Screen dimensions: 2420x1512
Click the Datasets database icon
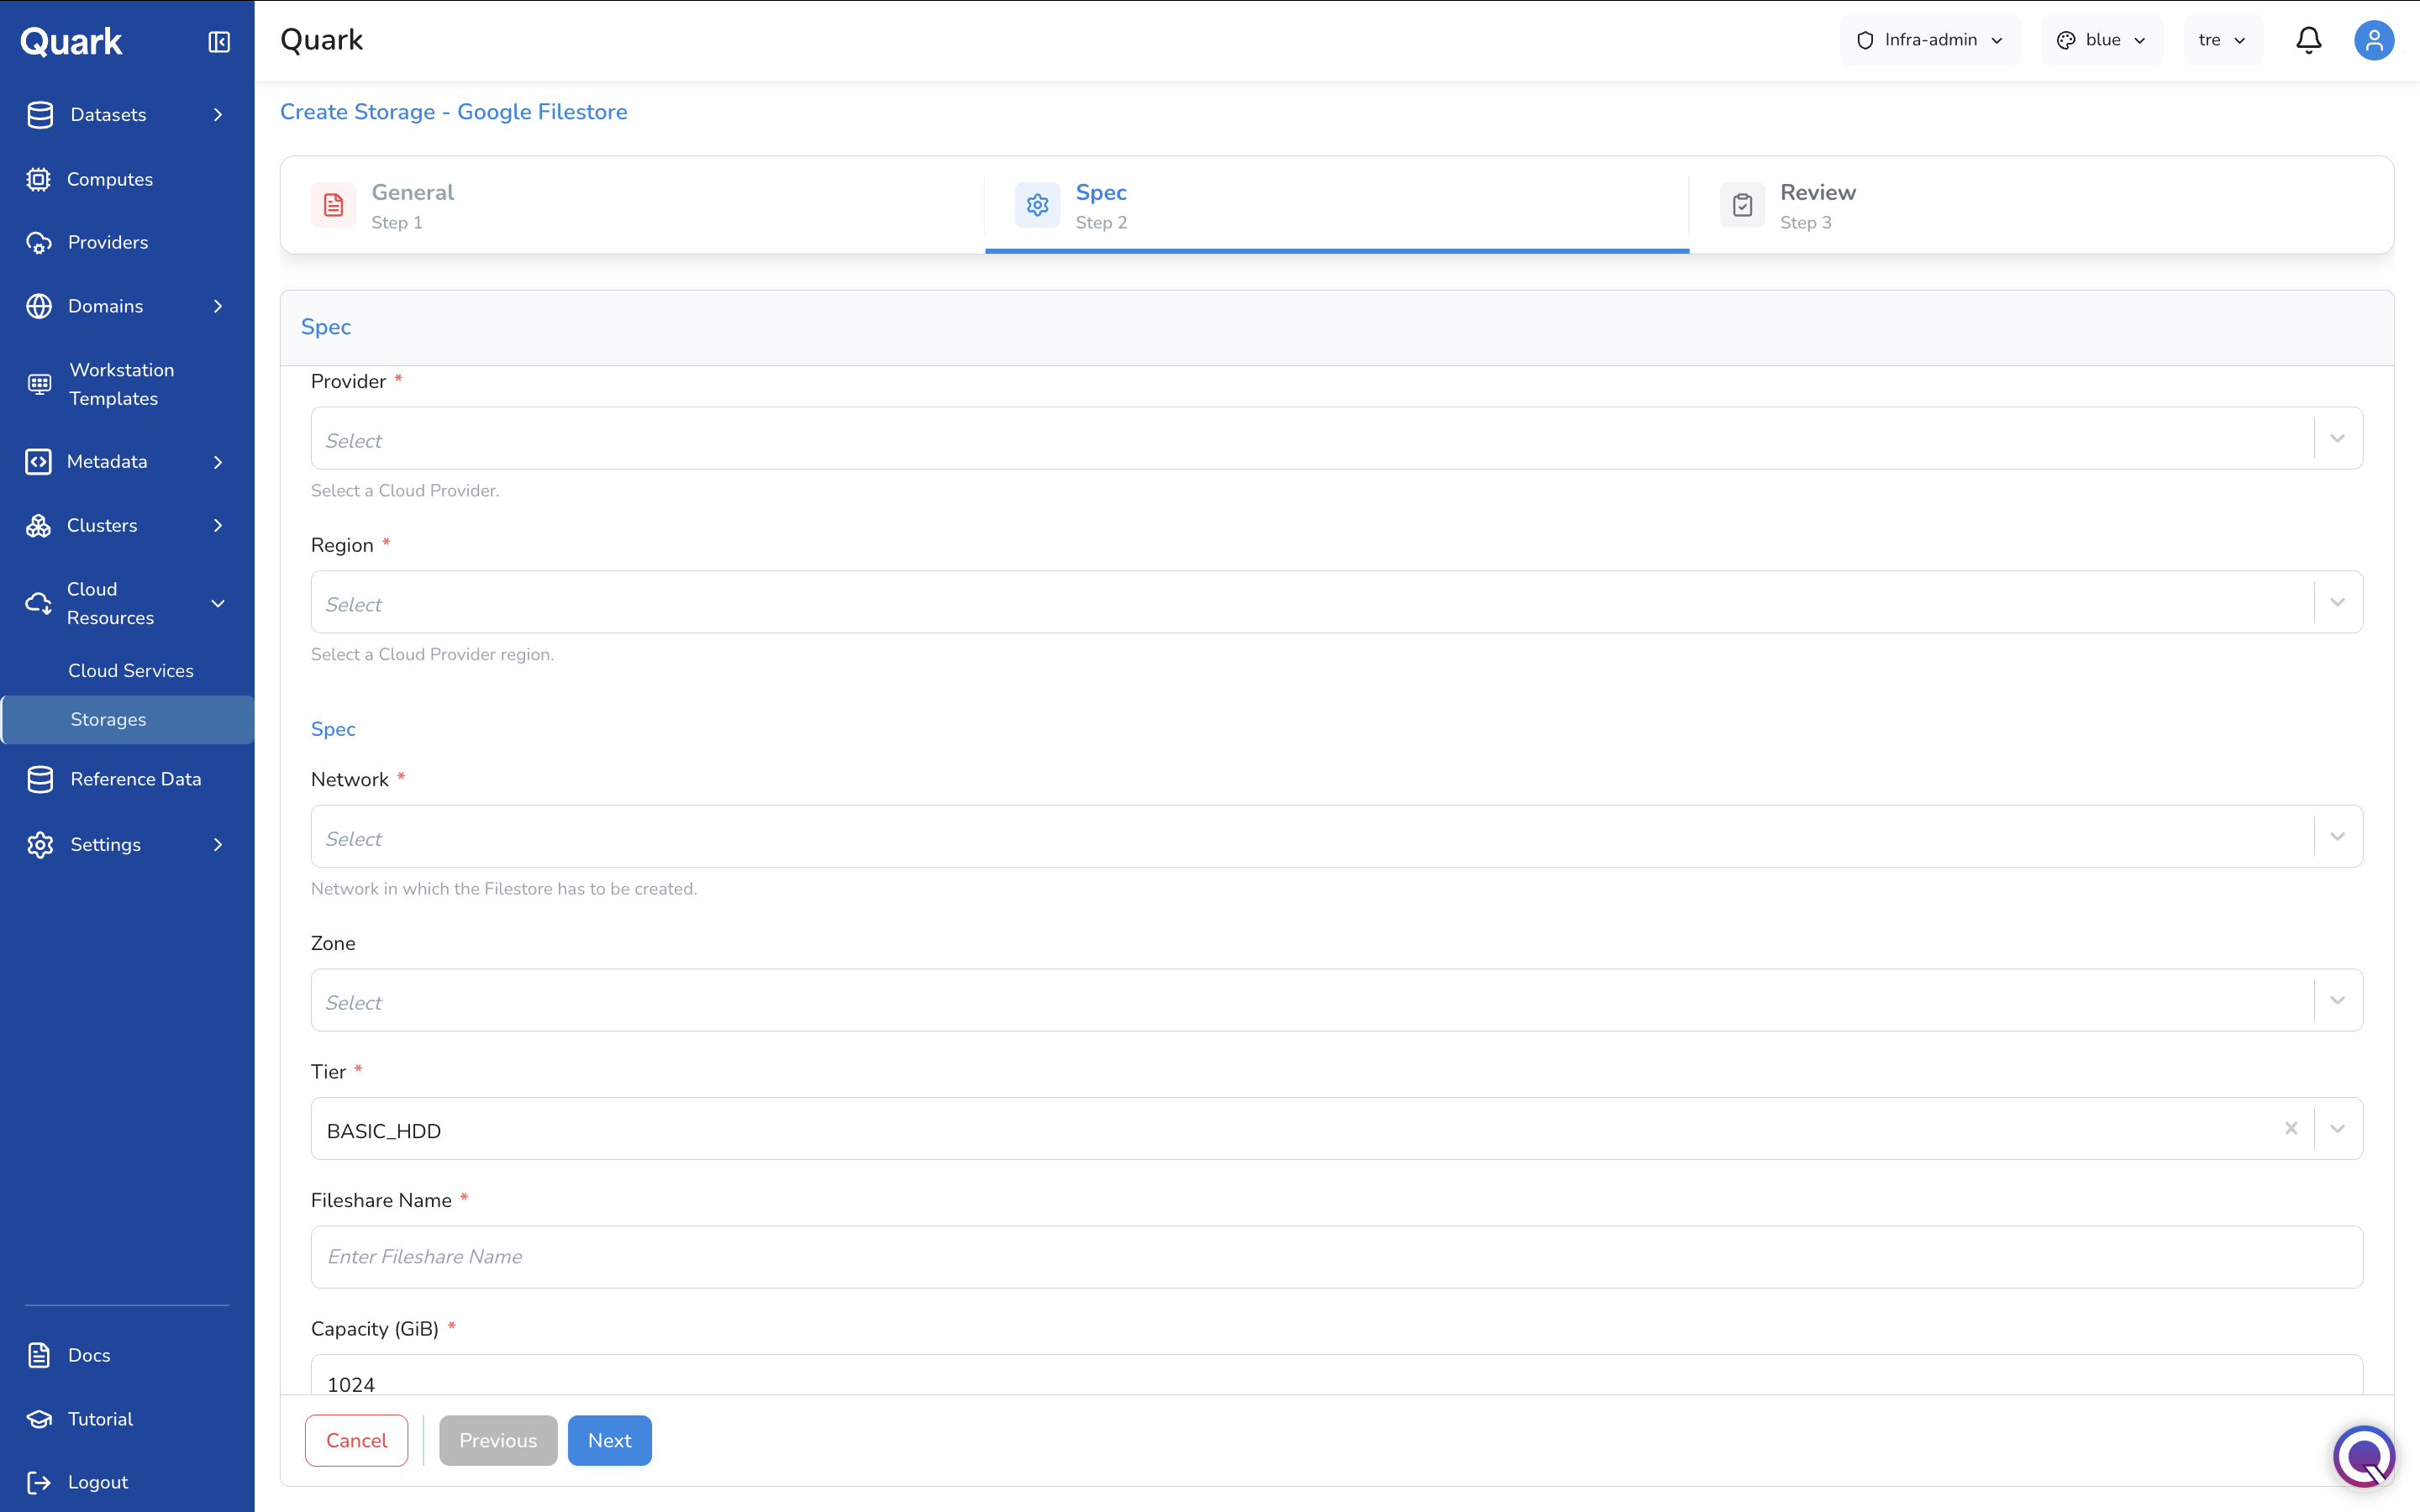click(x=40, y=114)
